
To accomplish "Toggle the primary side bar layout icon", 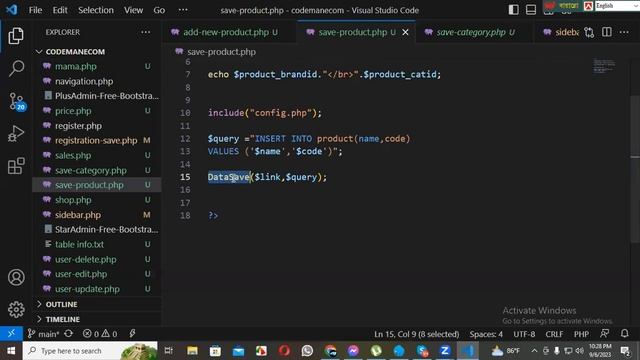I will pos(513,10).
